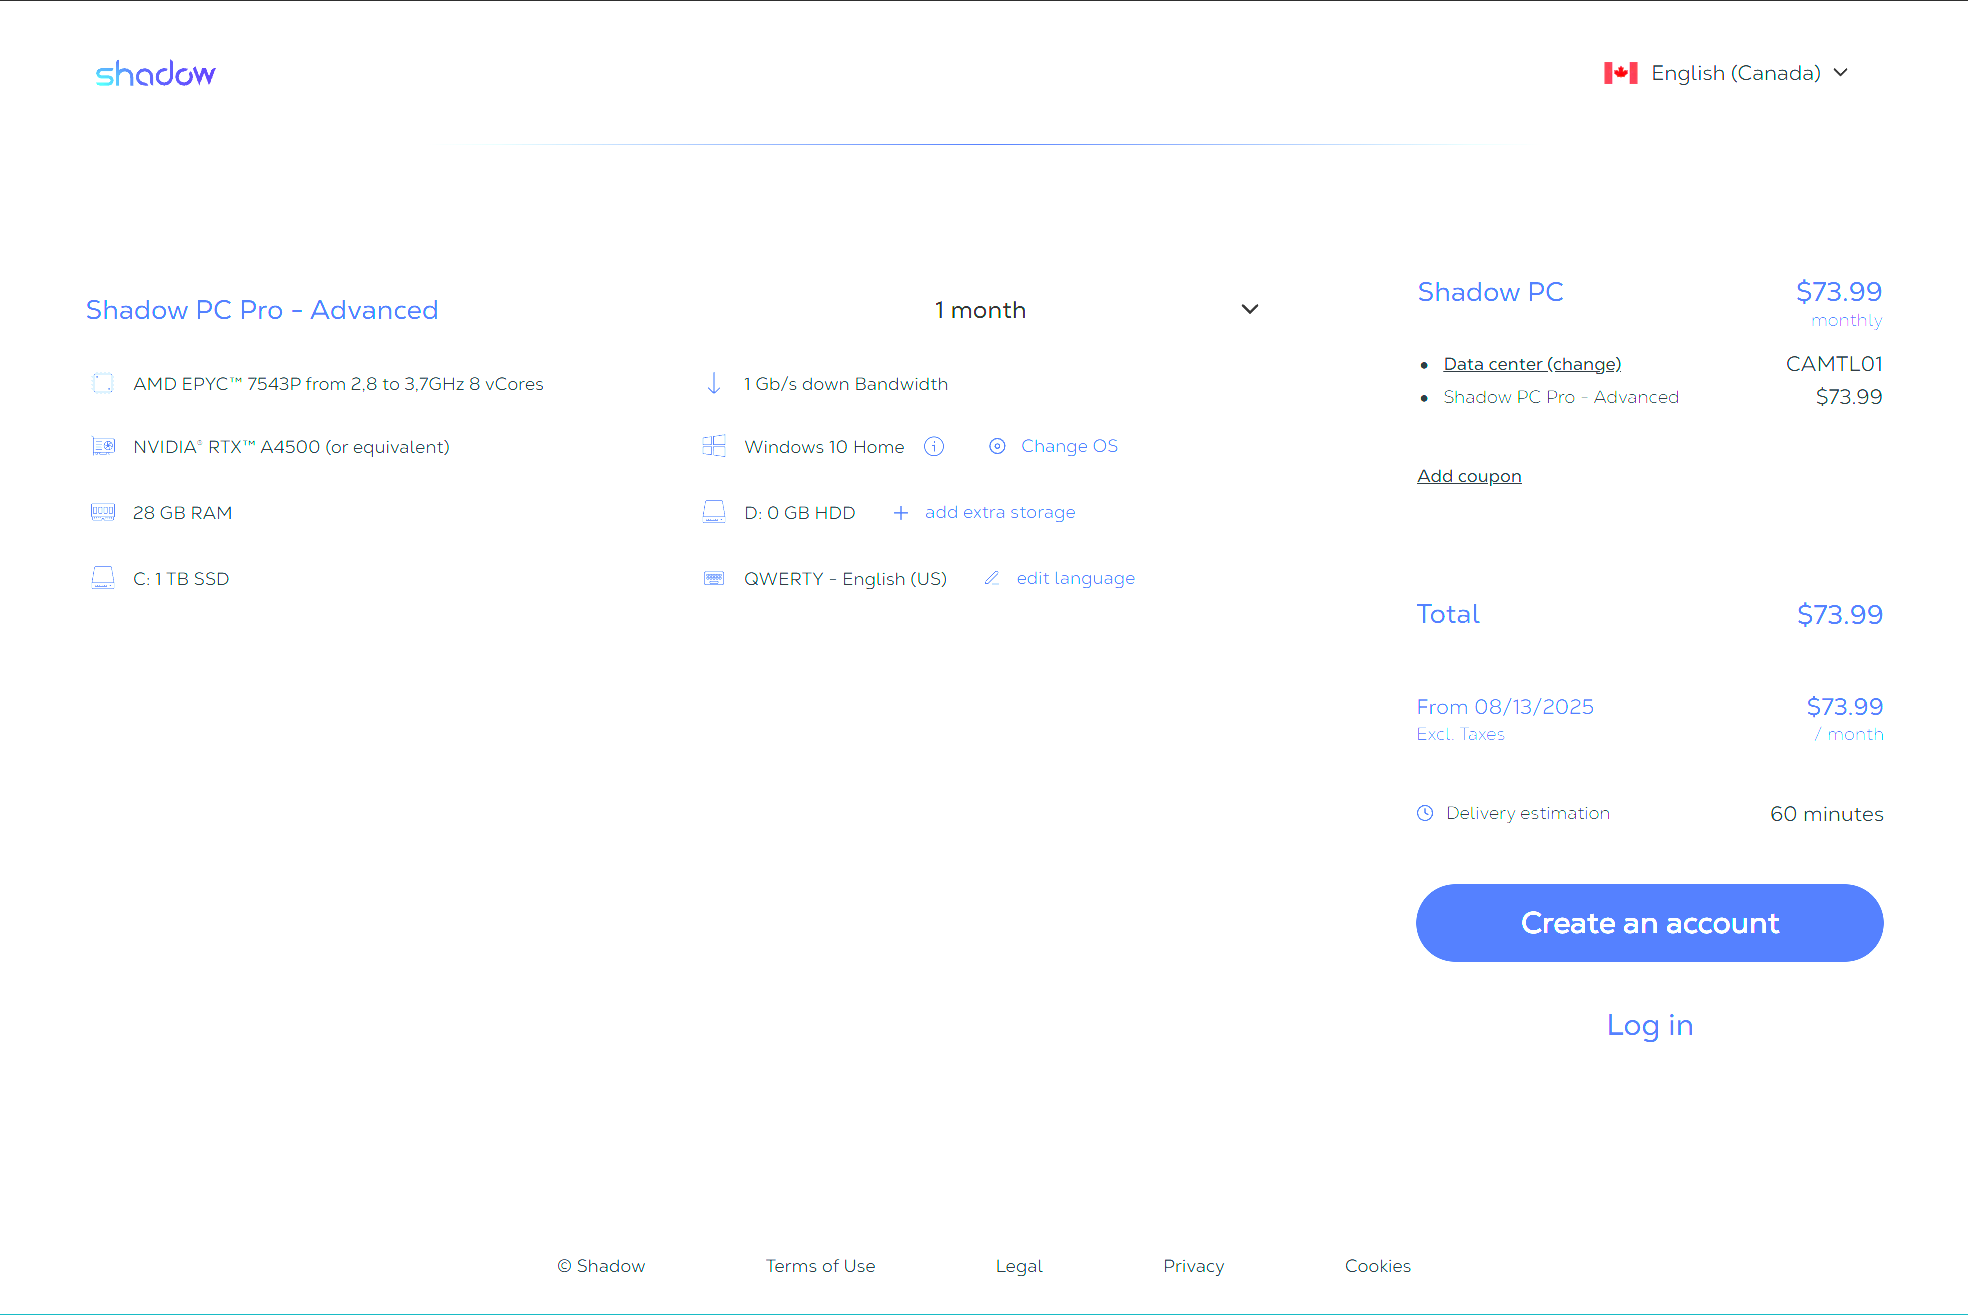This screenshot has height=1315, width=1968.
Task: Click the Canadian flag icon
Action: click(1620, 73)
